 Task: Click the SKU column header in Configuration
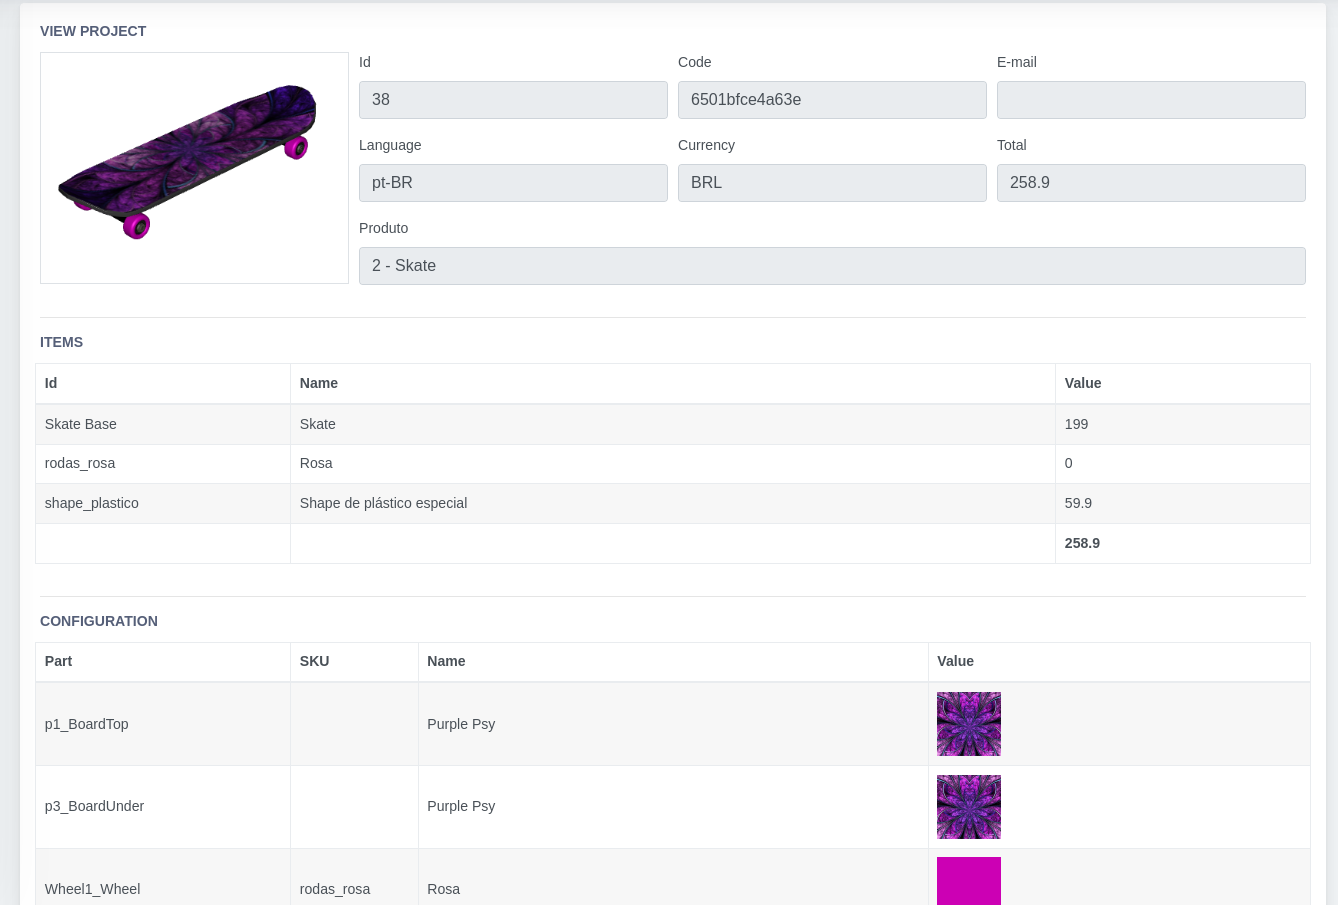[314, 661]
